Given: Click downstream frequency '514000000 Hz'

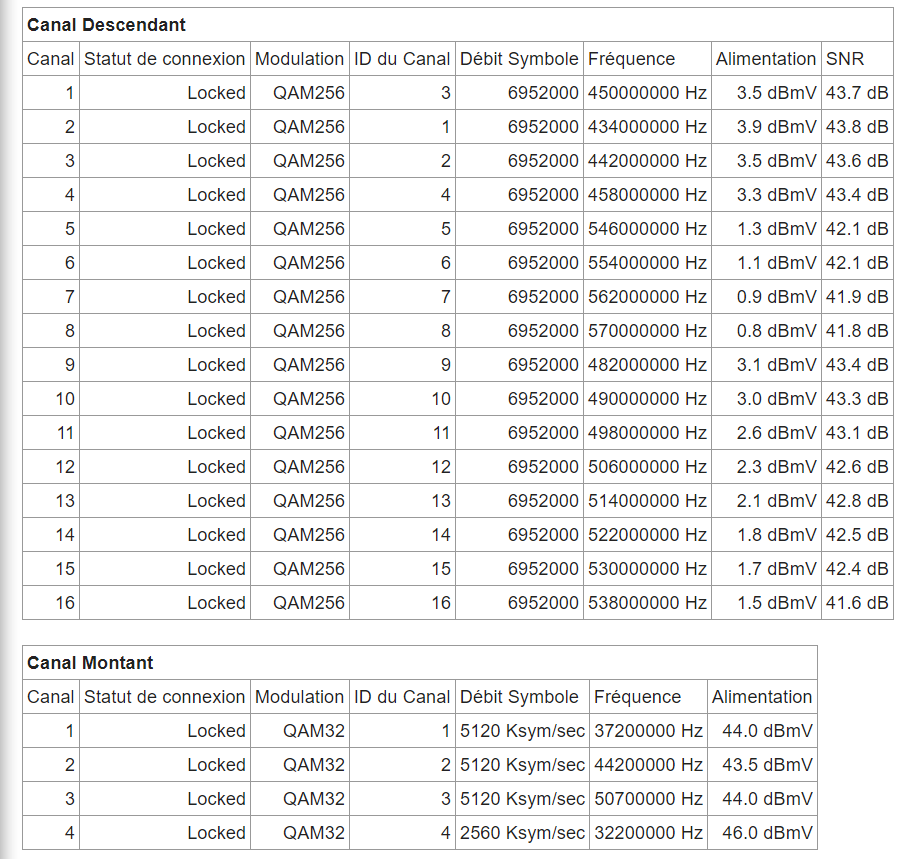Looking at the screenshot, I should tap(647, 501).
